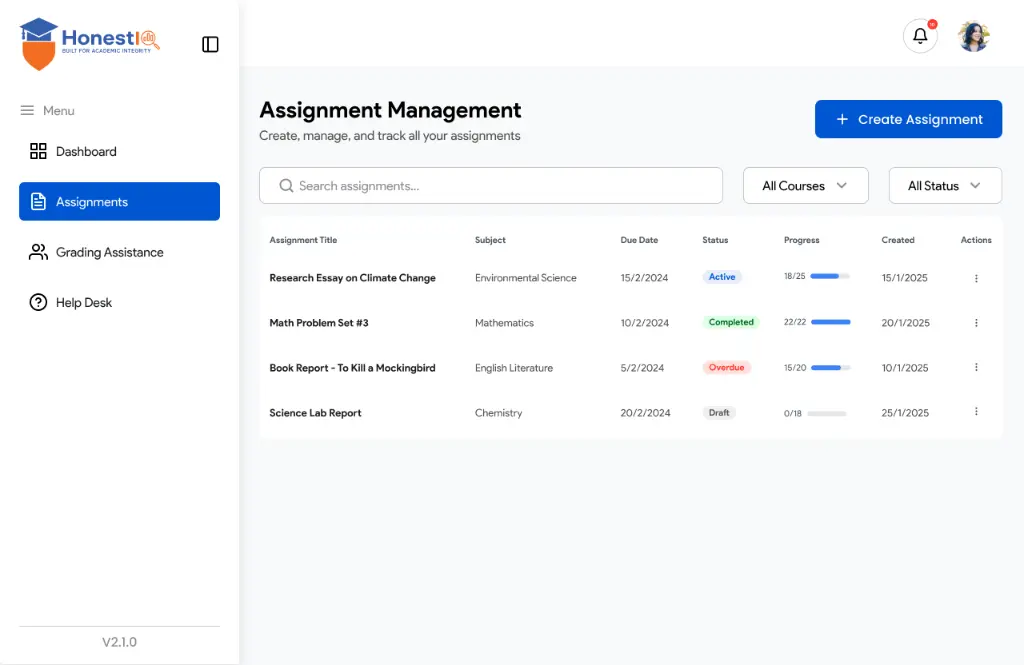Focus the Search assignments field
The image size is (1024, 665).
(x=490, y=186)
